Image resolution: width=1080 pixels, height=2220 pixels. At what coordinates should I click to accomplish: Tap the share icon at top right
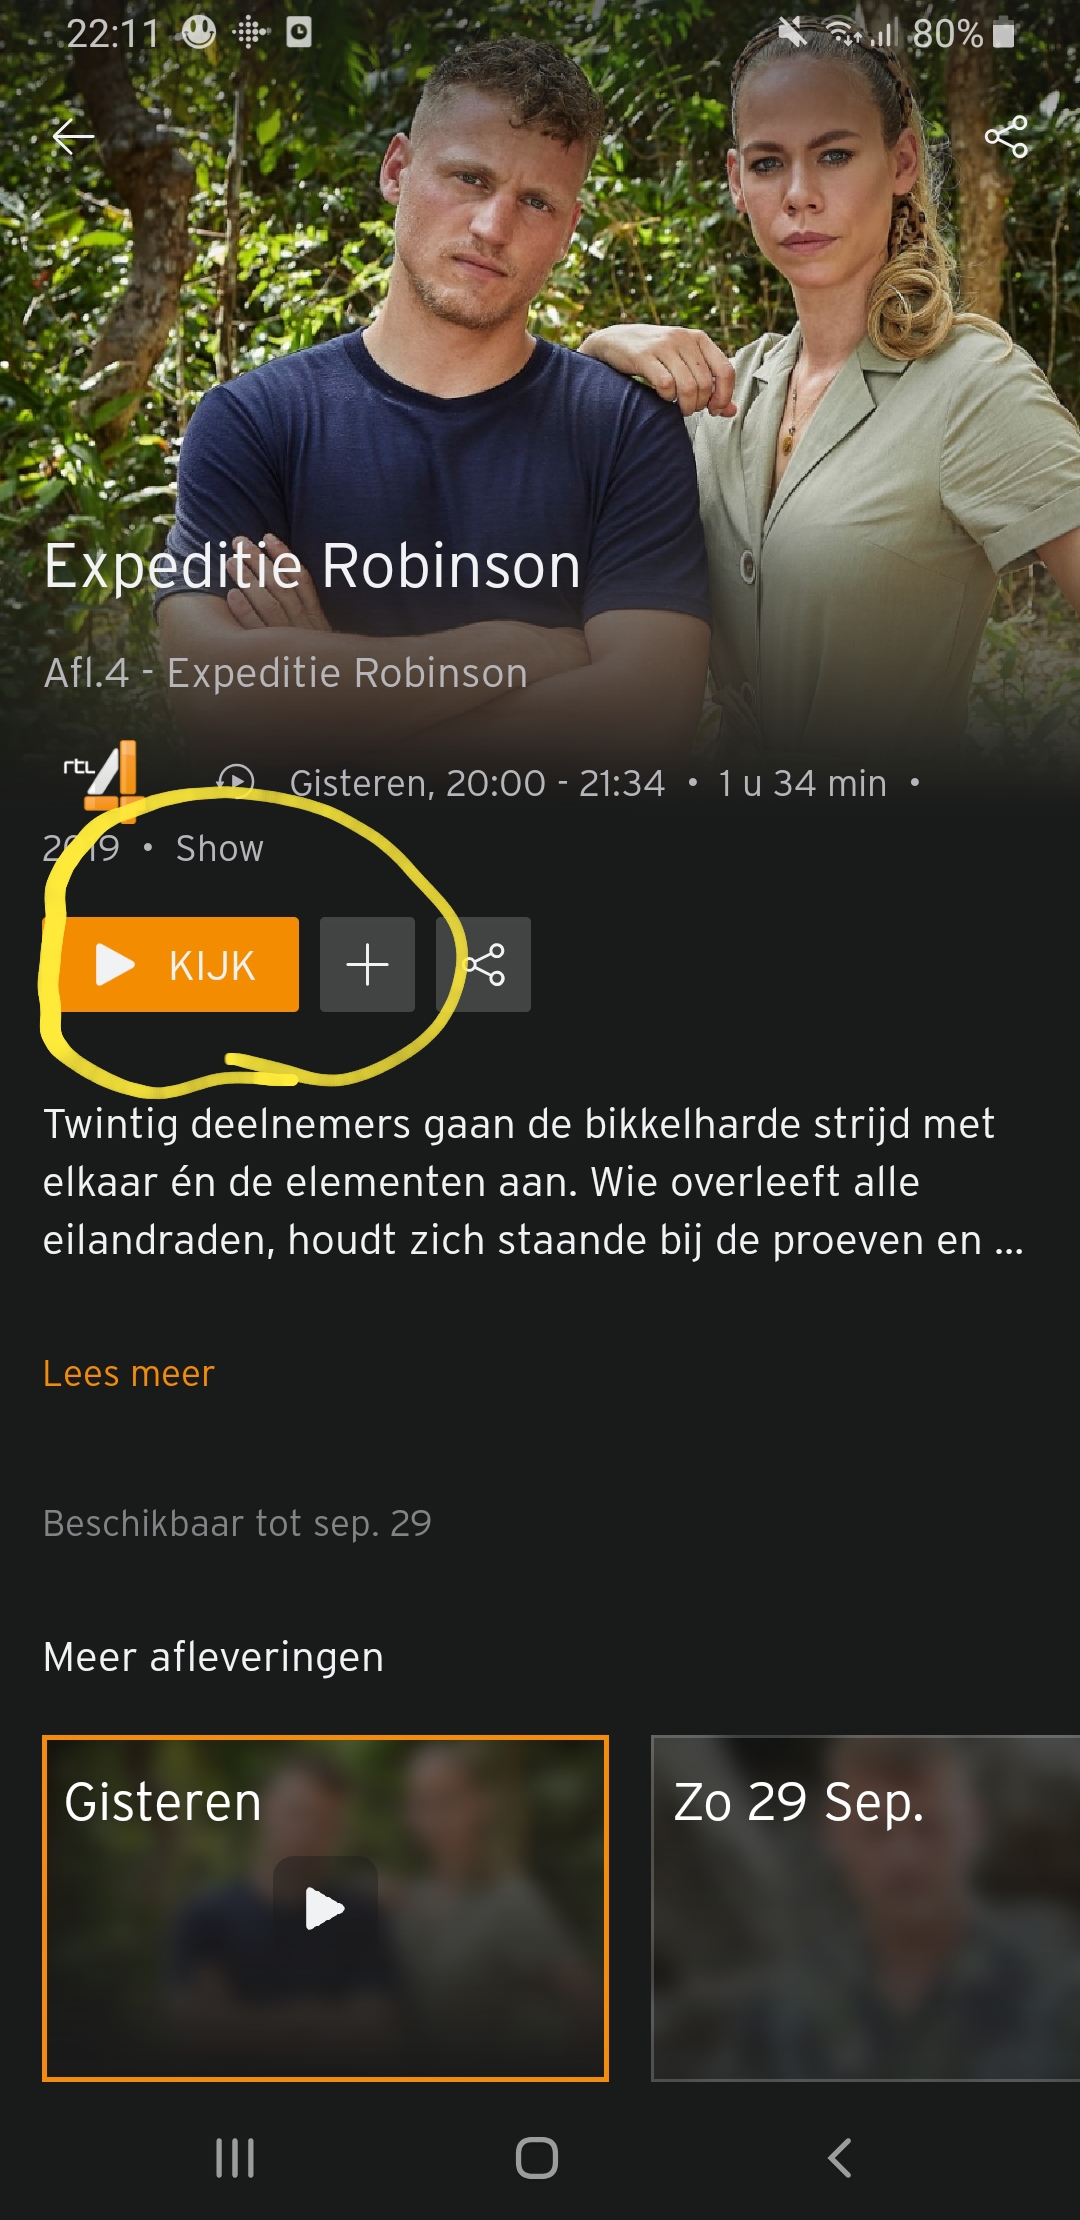point(1006,137)
